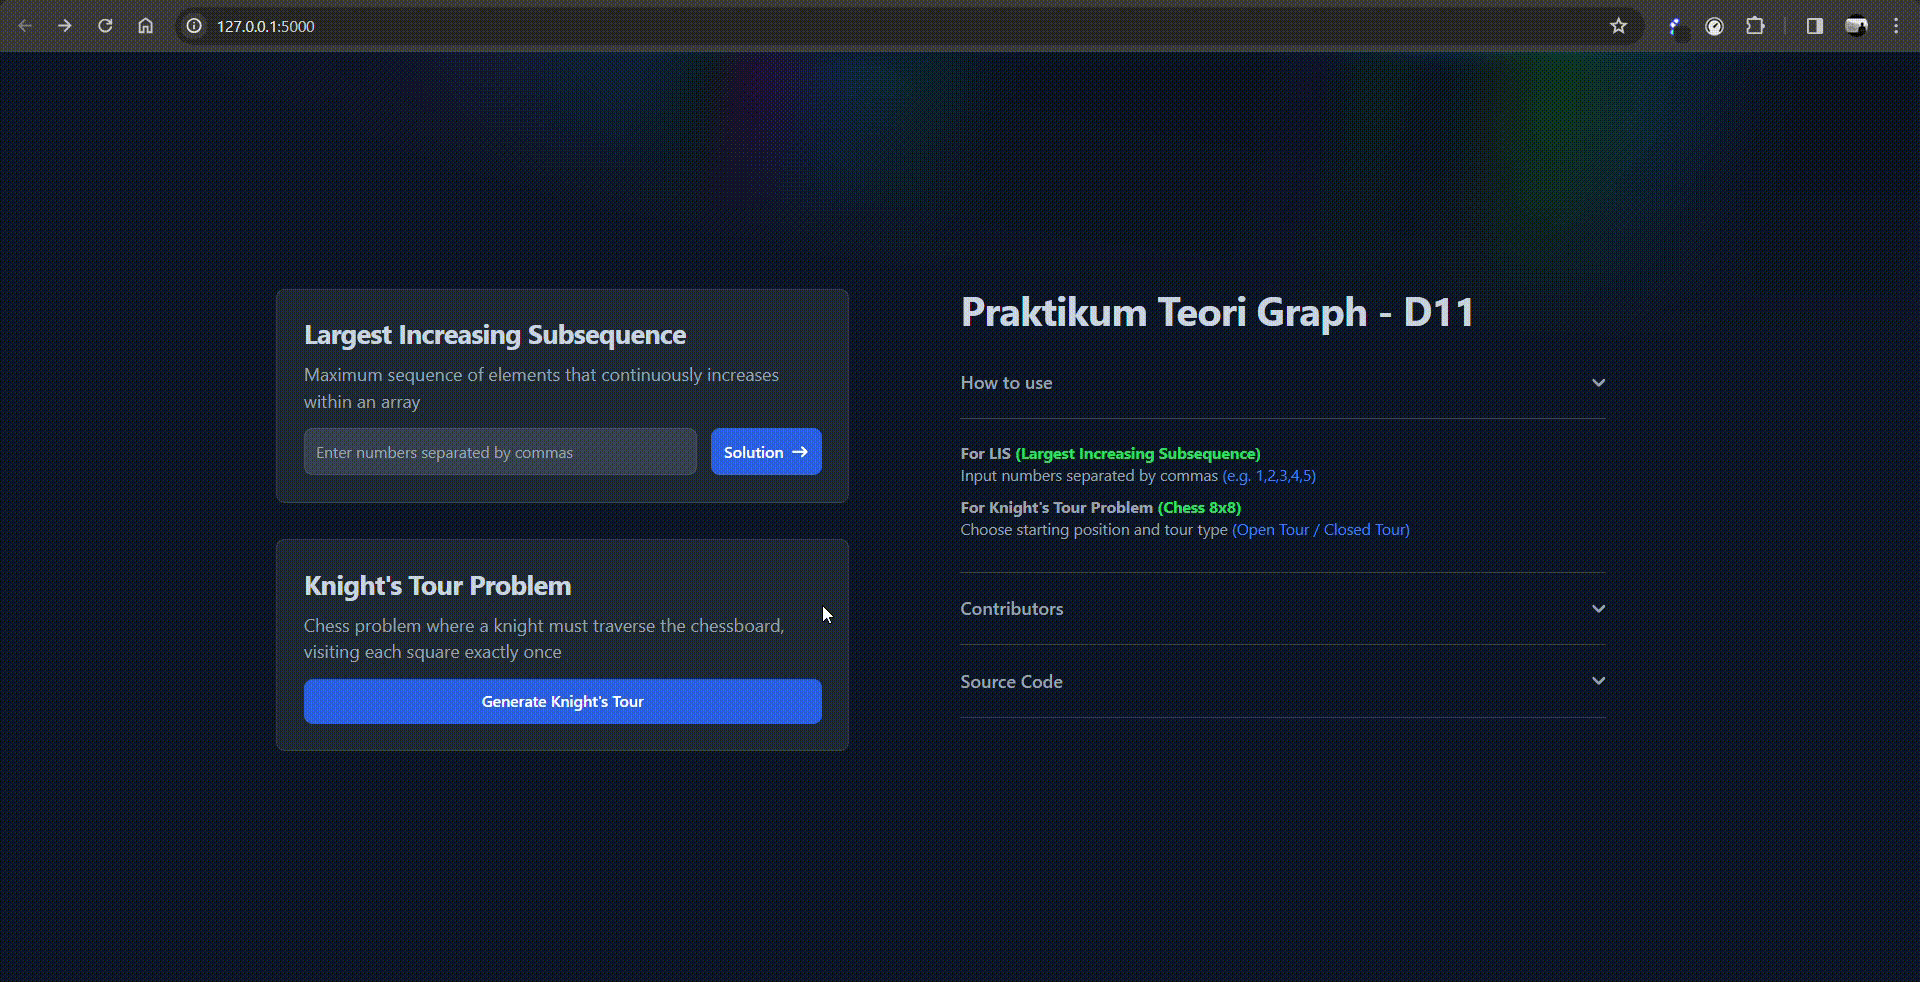
Task: Open the browser extensions puzzle icon
Action: [1755, 26]
